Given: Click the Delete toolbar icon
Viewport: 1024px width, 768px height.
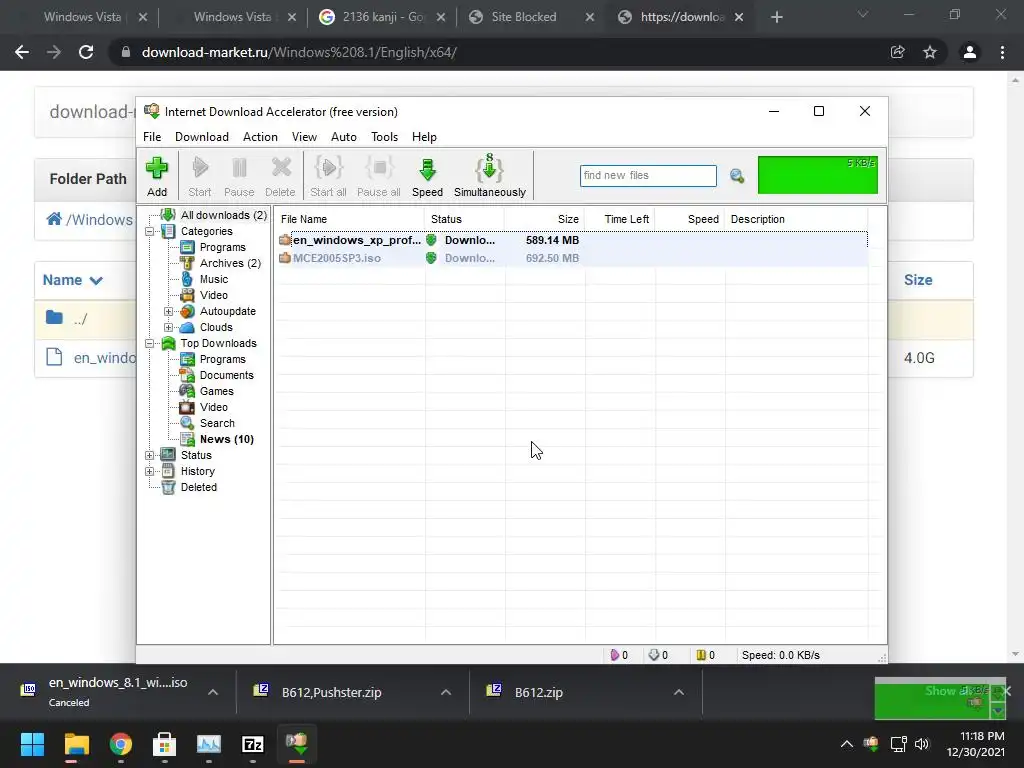Looking at the screenshot, I should [x=280, y=176].
